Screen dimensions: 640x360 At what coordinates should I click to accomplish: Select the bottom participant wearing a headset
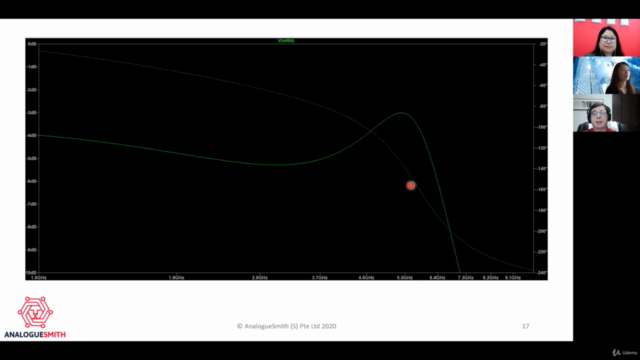click(607, 113)
